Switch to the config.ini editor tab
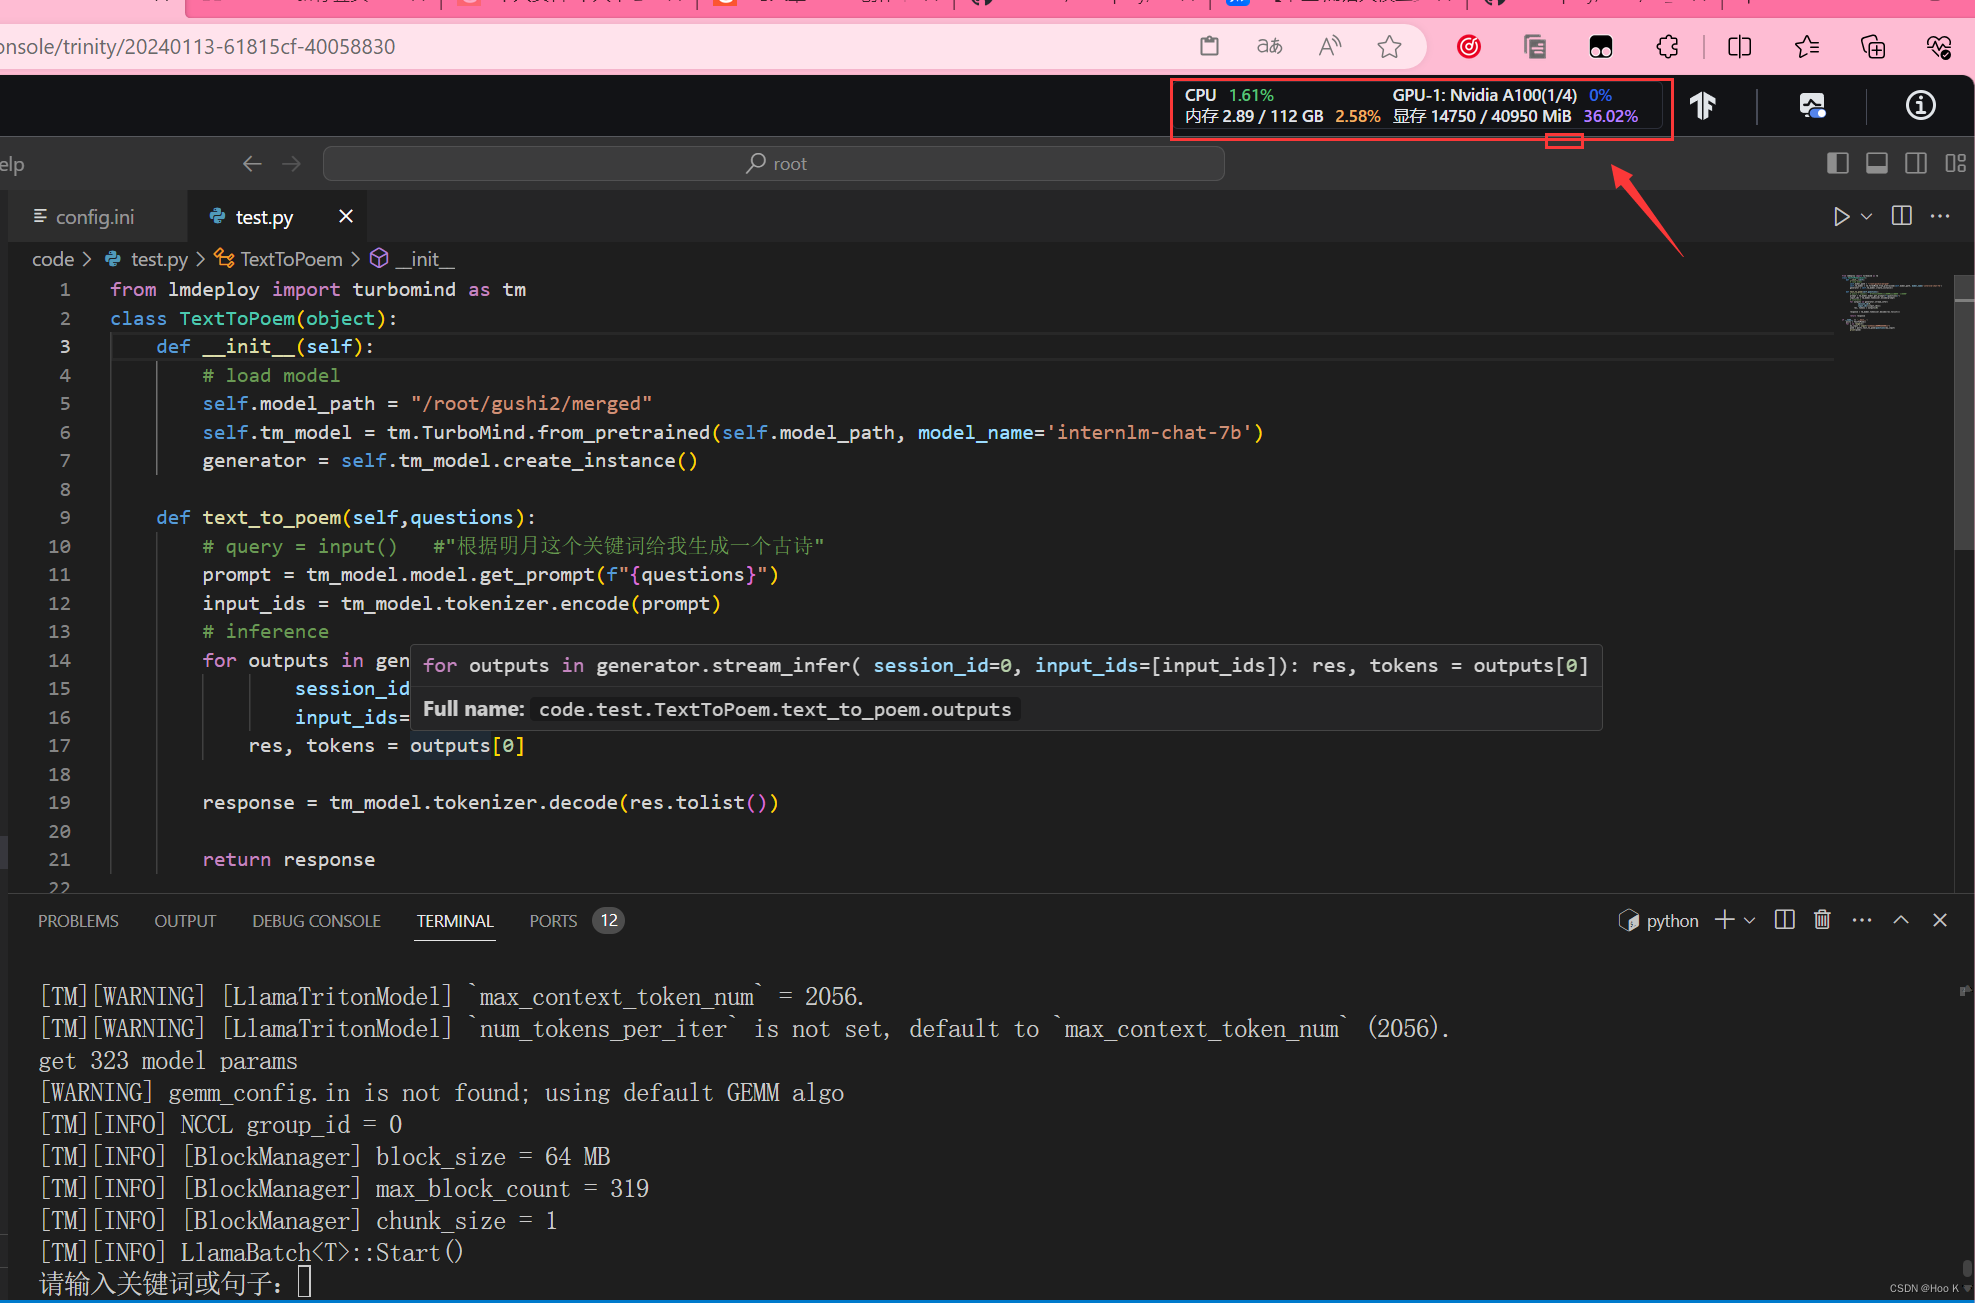1975x1303 pixels. (x=94, y=217)
